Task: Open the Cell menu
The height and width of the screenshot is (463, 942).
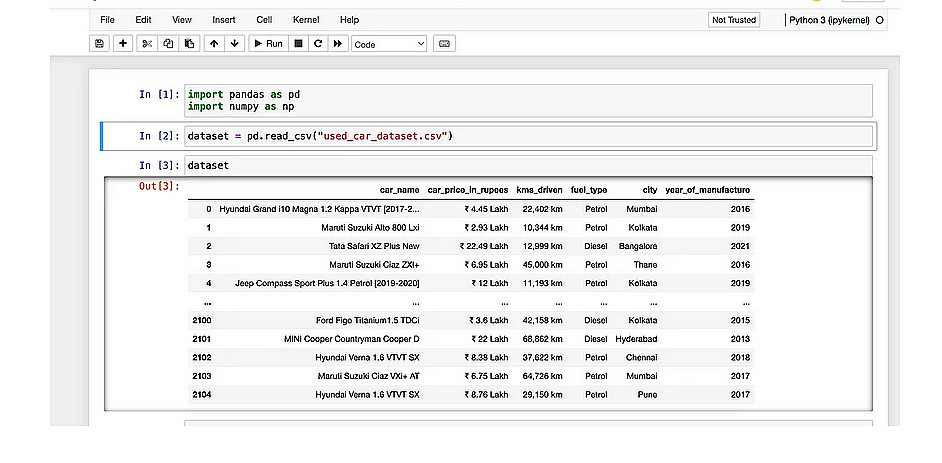Action: click(x=264, y=20)
